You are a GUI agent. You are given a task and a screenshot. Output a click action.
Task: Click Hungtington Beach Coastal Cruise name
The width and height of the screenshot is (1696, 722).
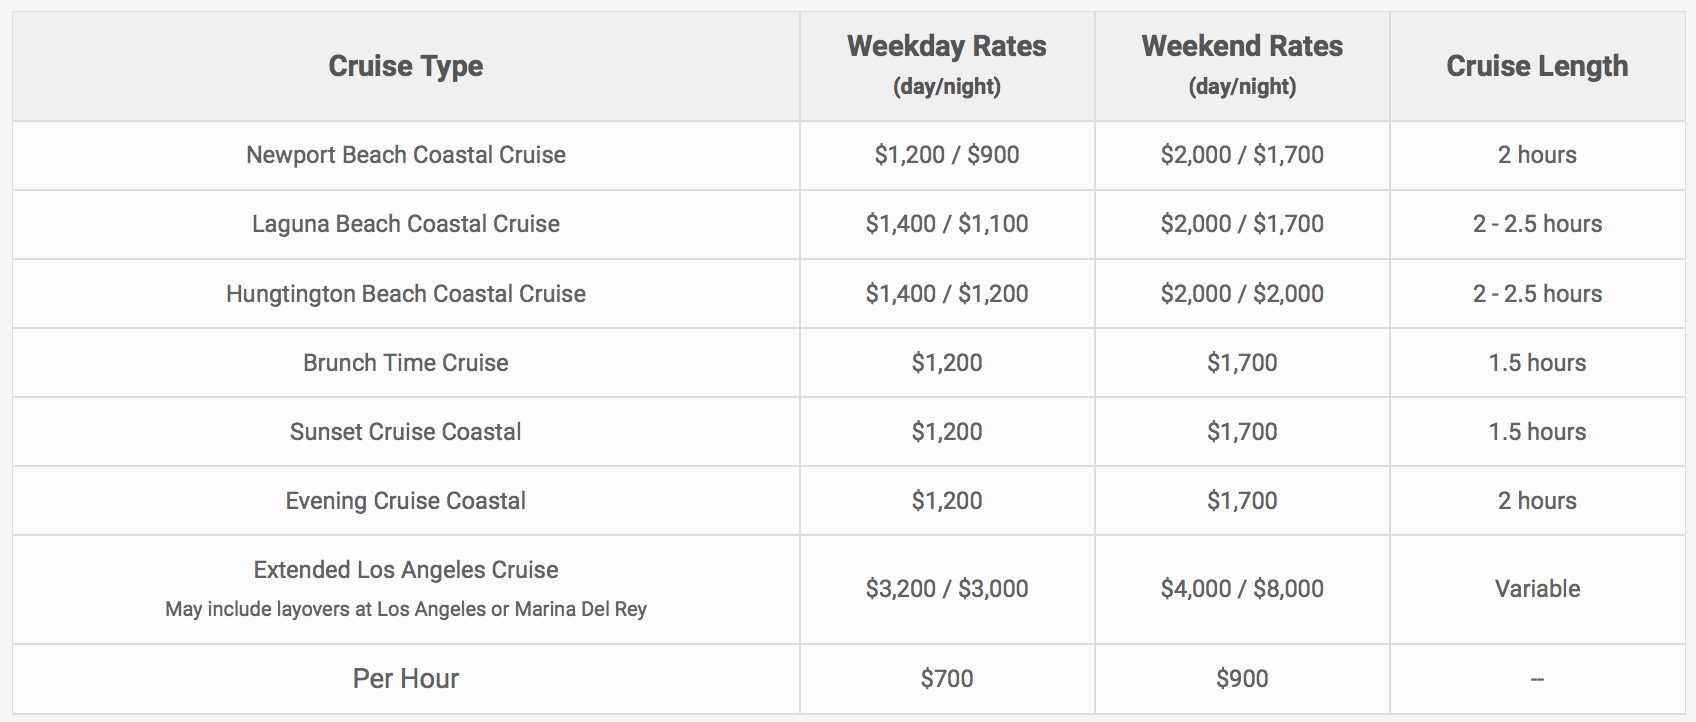click(406, 294)
